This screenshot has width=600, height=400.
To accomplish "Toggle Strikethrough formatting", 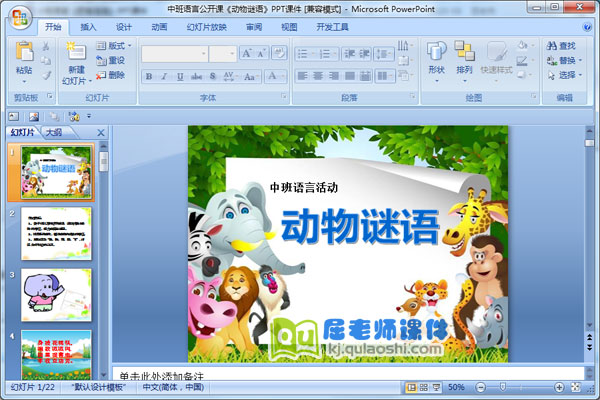I will point(197,76).
